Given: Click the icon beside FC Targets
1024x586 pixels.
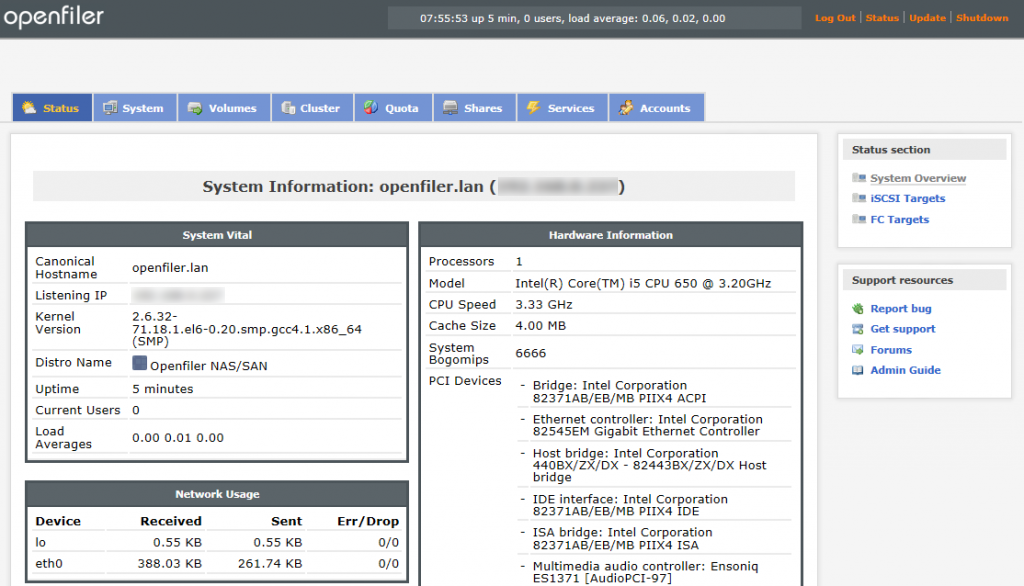Looking at the screenshot, I should click(x=859, y=219).
